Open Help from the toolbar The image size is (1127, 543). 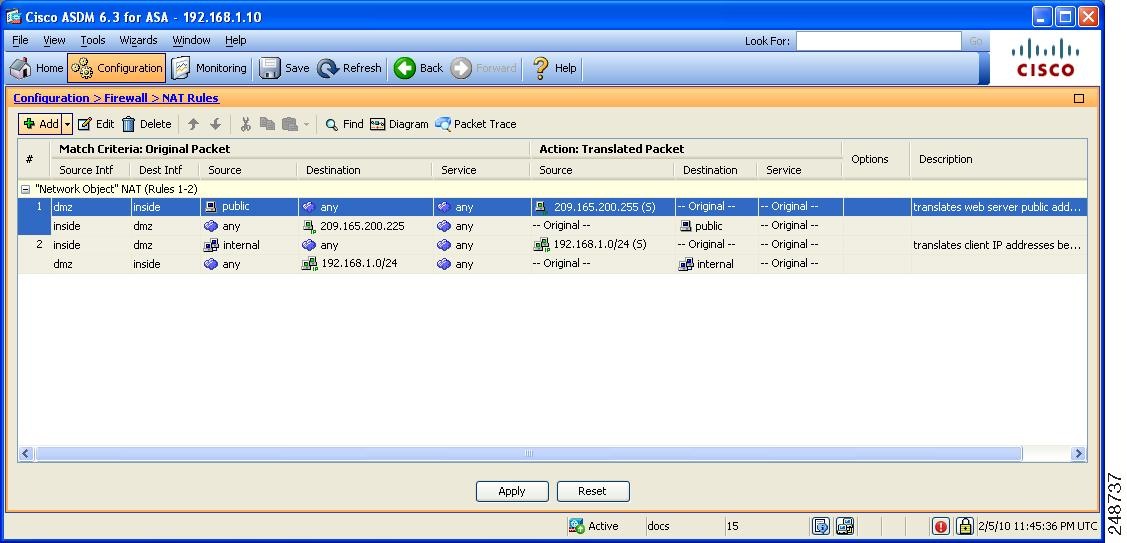[x=553, y=68]
